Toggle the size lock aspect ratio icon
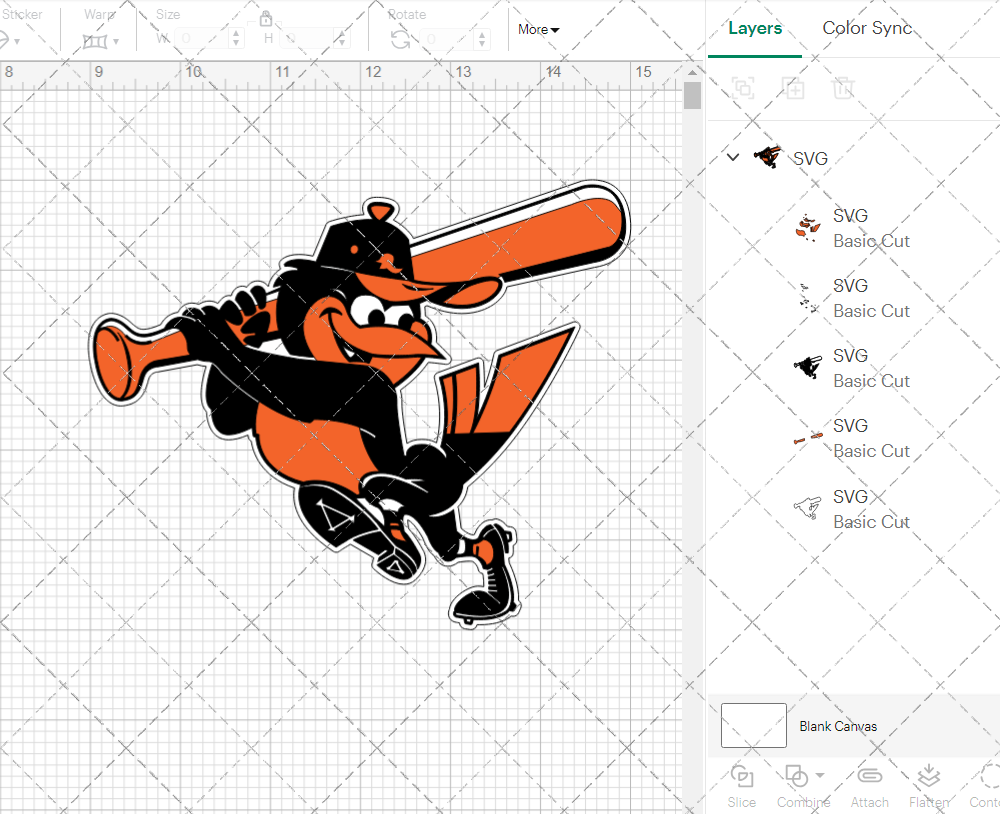Viewport: 1000px width, 814px height. coord(266,18)
